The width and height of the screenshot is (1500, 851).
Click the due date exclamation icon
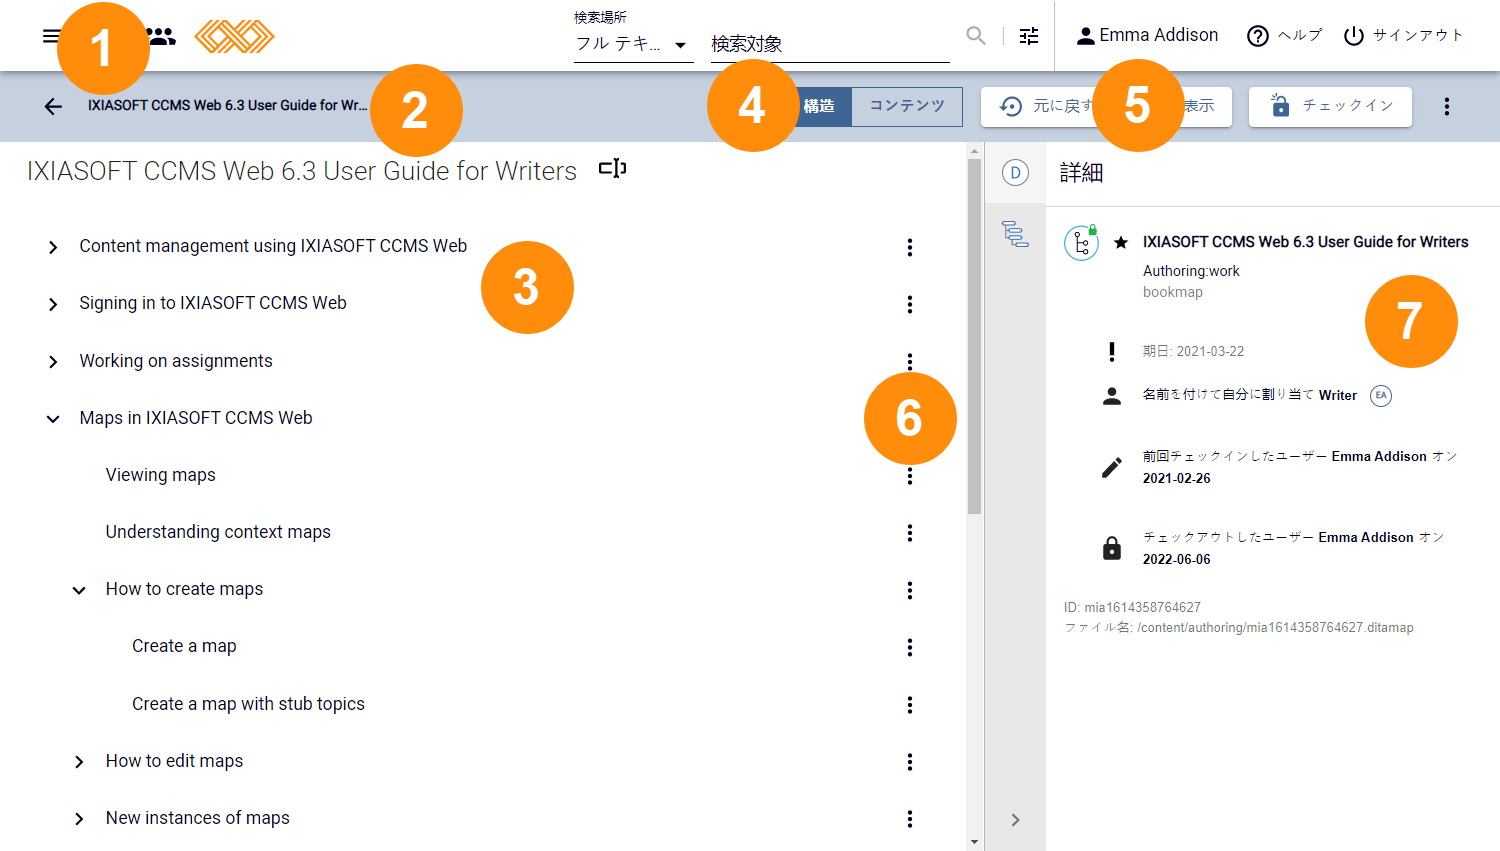coord(1112,351)
